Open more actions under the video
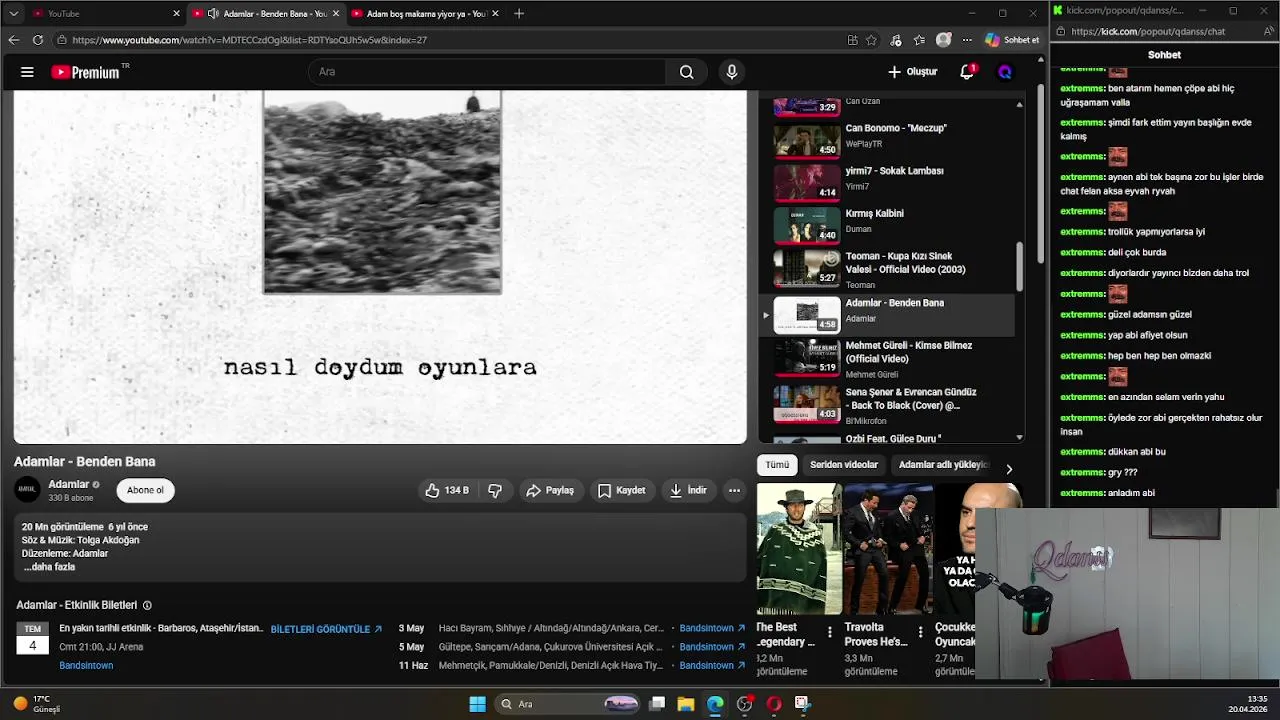The height and width of the screenshot is (720, 1280). click(734, 490)
